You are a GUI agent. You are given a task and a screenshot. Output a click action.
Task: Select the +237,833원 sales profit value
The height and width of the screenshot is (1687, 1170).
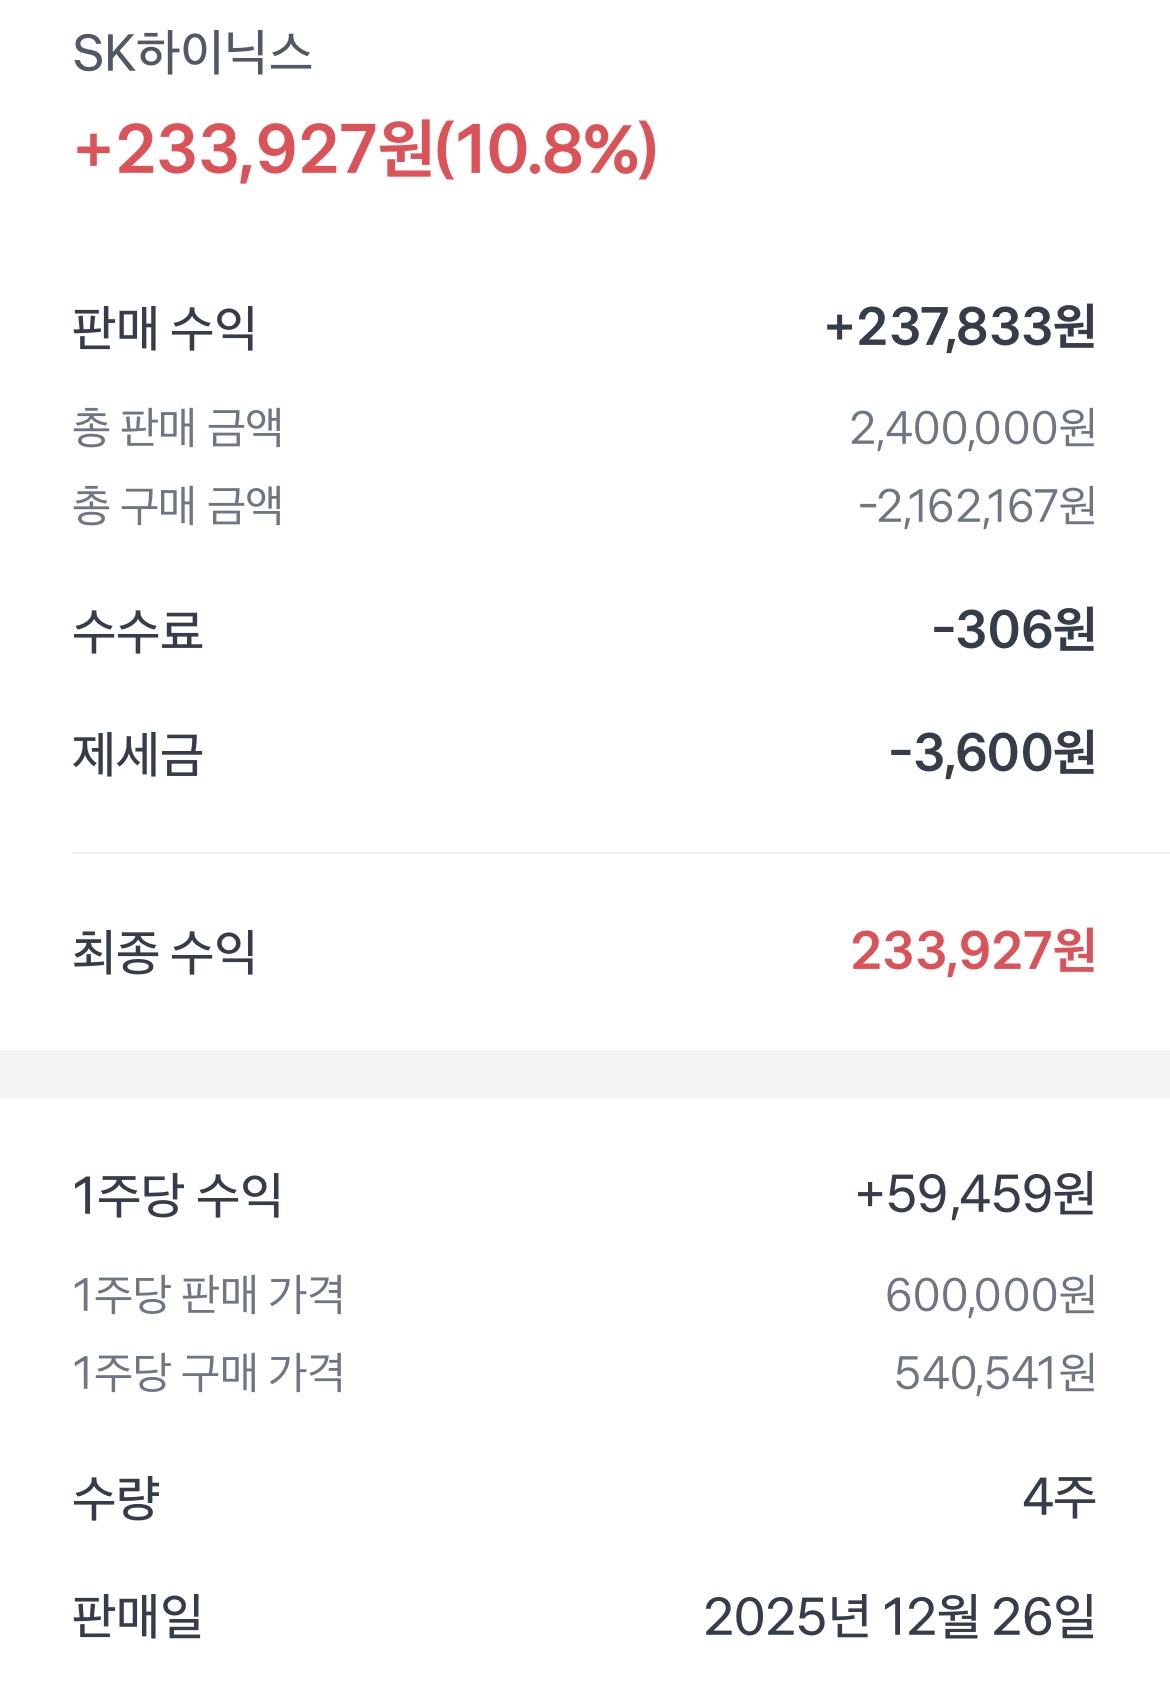click(961, 328)
